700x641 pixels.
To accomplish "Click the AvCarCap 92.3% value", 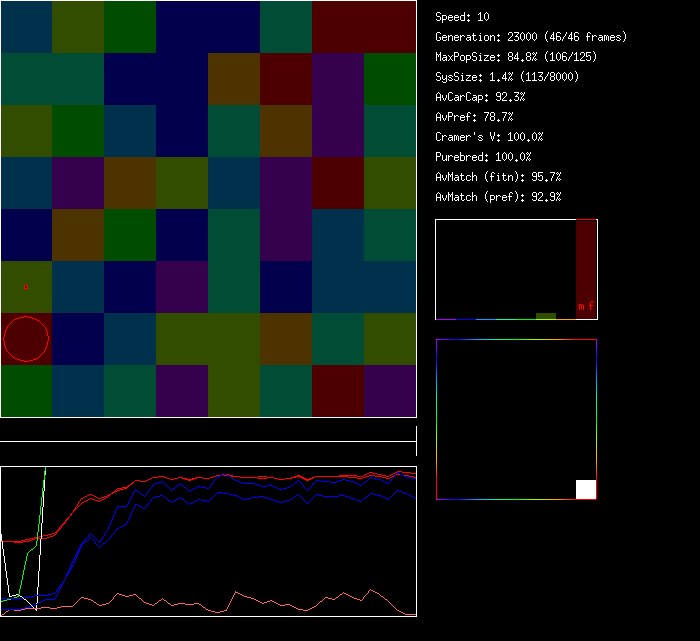I will 481,97.
